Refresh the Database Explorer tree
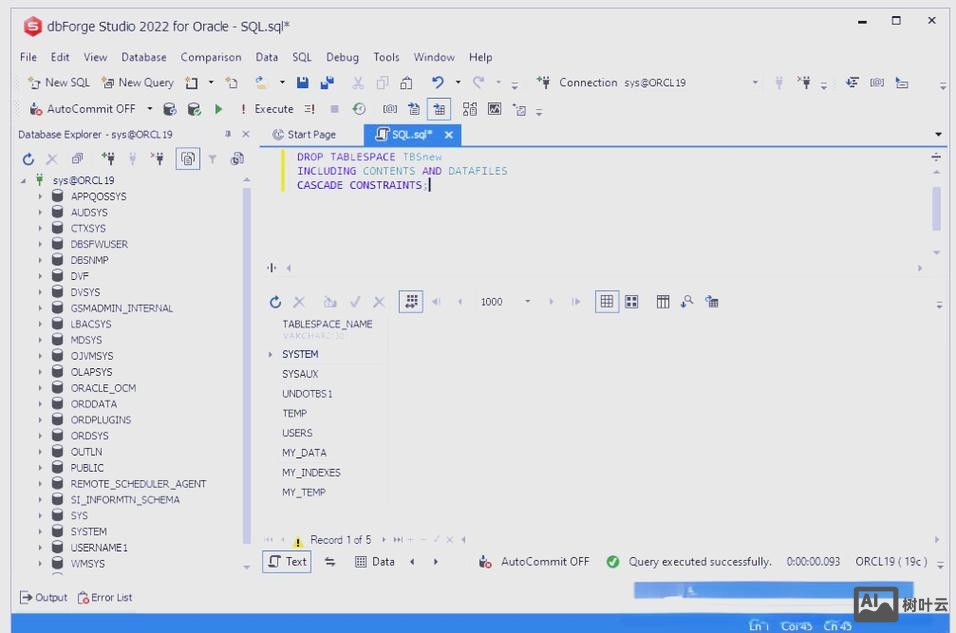The image size is (956, 633). pyautogui.click(x=28, y=159)
